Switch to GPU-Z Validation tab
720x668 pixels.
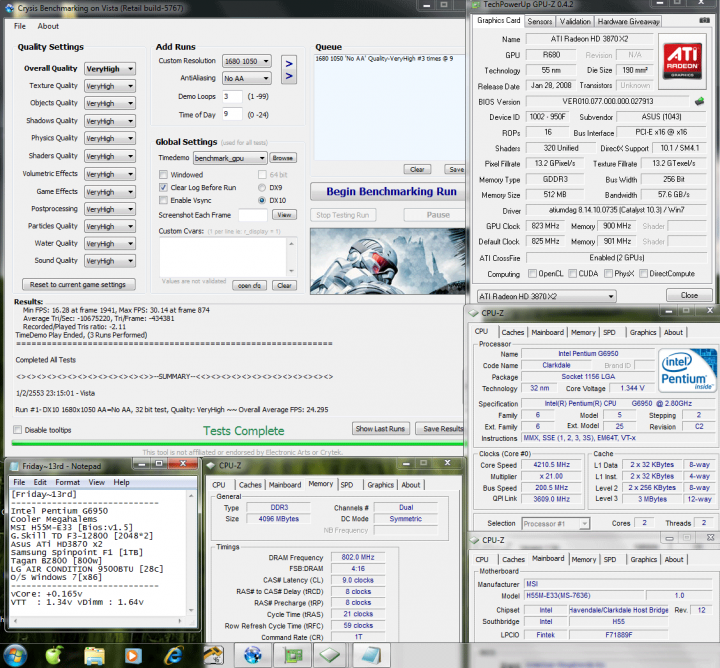(575, 22)
